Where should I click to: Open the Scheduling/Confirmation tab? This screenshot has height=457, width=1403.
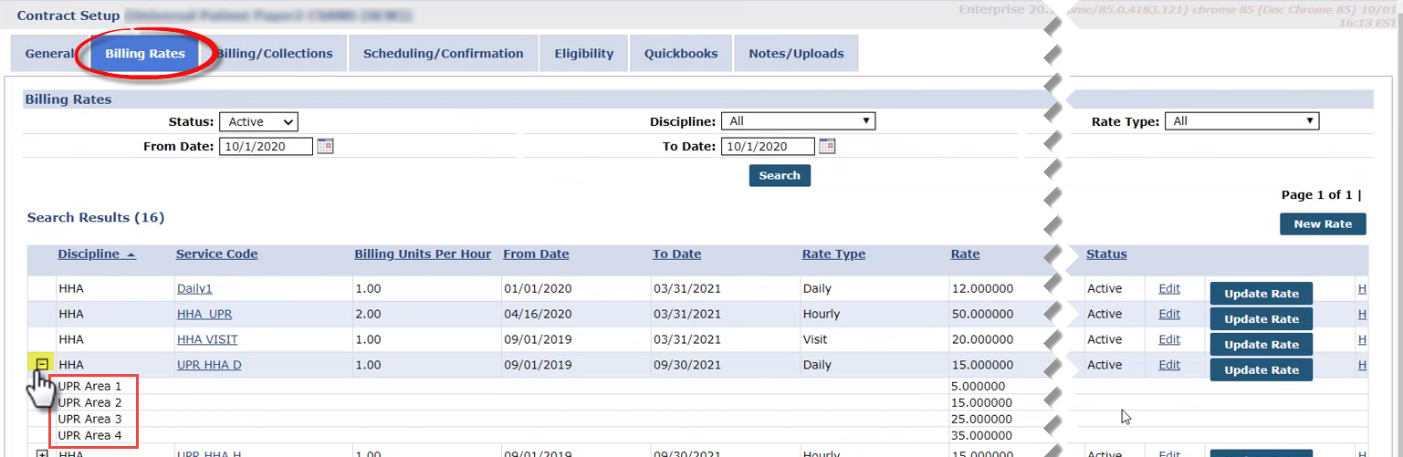[x=443, y=54]
